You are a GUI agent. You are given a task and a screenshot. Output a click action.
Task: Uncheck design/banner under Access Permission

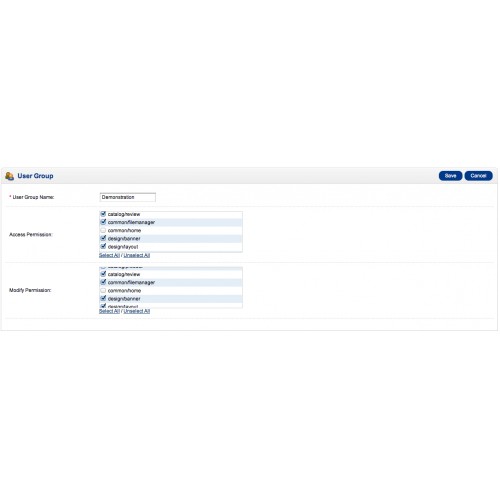[103, 238]
